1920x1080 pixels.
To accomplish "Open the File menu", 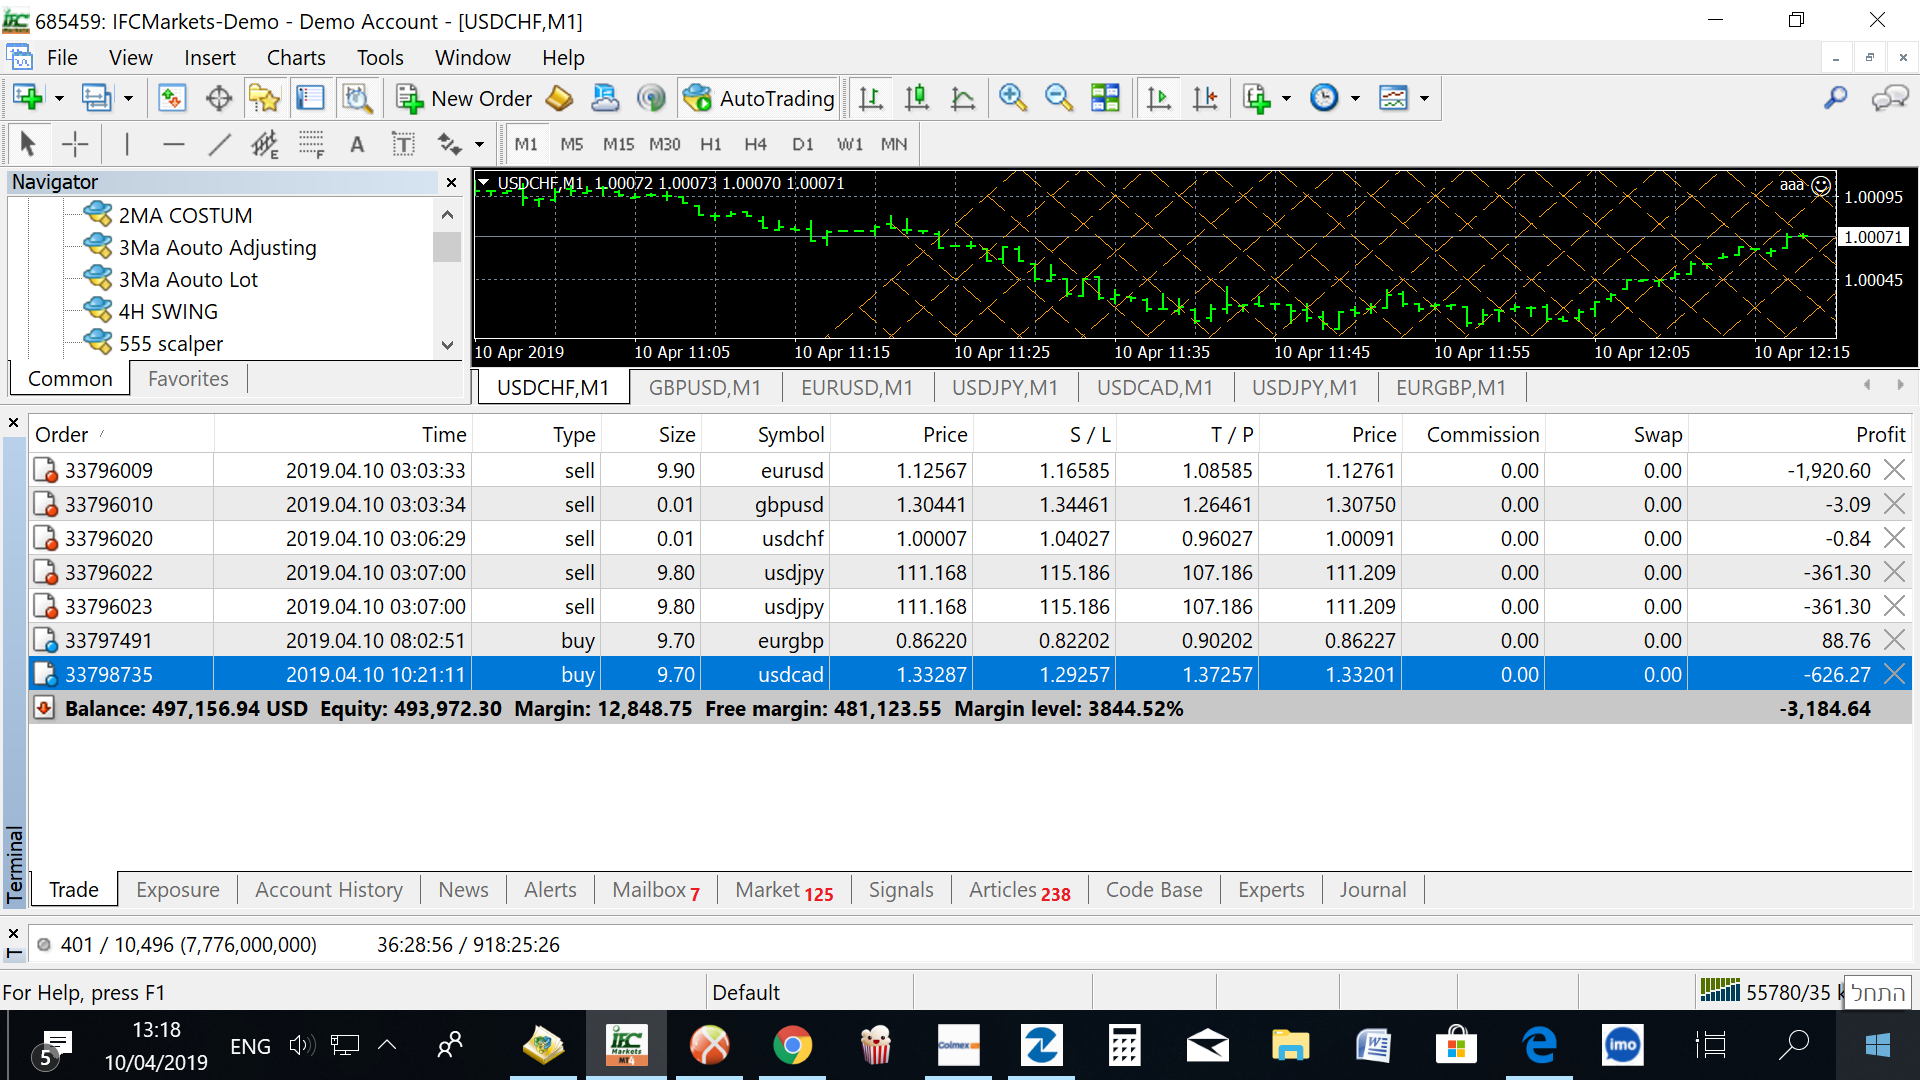I will (62, 58).
